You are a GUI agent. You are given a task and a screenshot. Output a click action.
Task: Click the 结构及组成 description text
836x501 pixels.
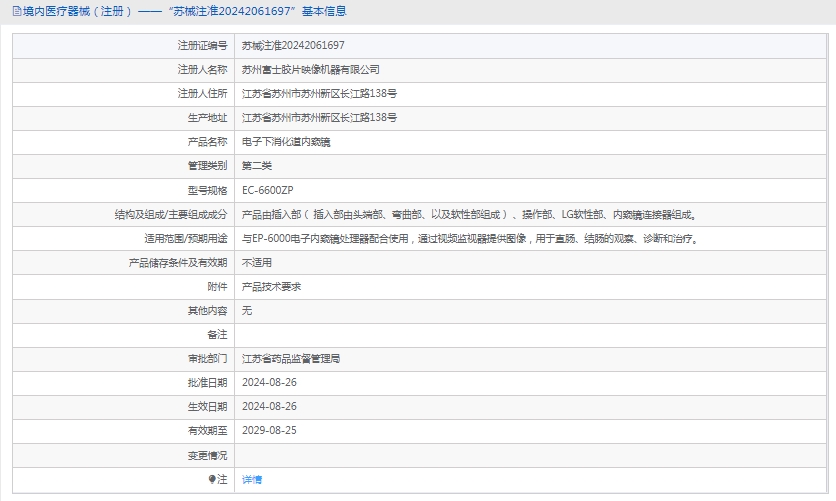[x=468, y=214]
